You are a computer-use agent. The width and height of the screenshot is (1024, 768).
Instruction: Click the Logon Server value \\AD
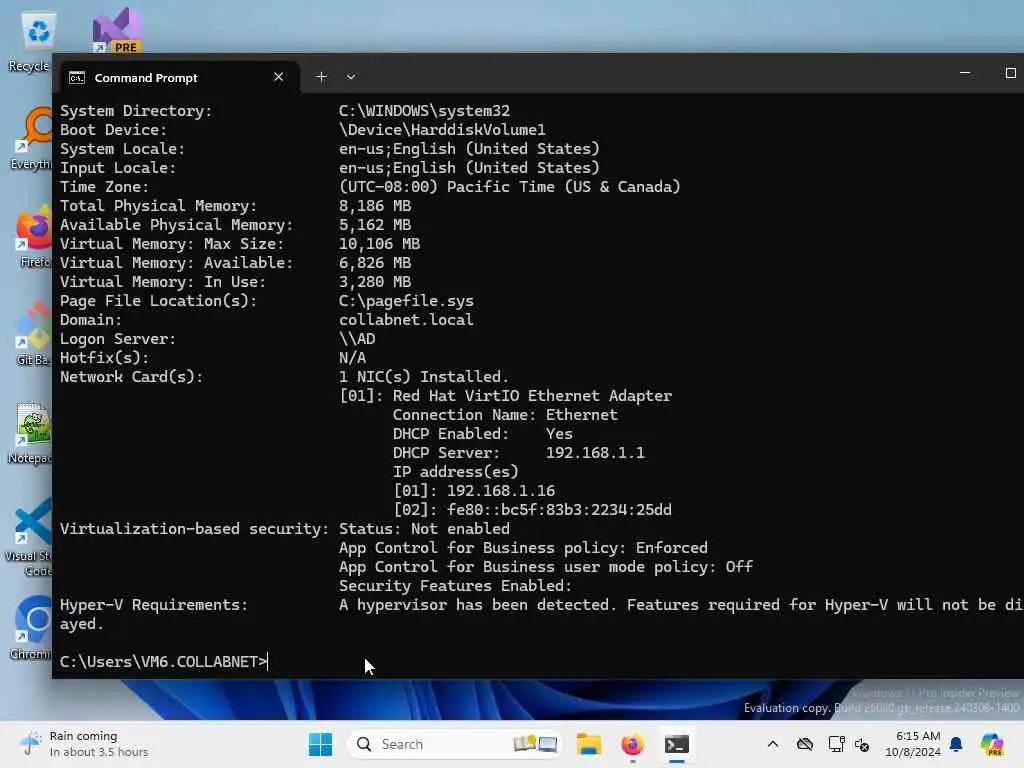[357, 339]
